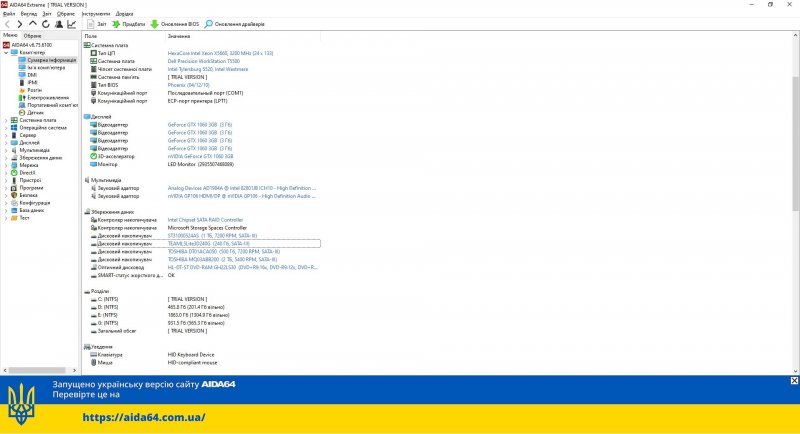Click the Звіт report button

[98, 23]
